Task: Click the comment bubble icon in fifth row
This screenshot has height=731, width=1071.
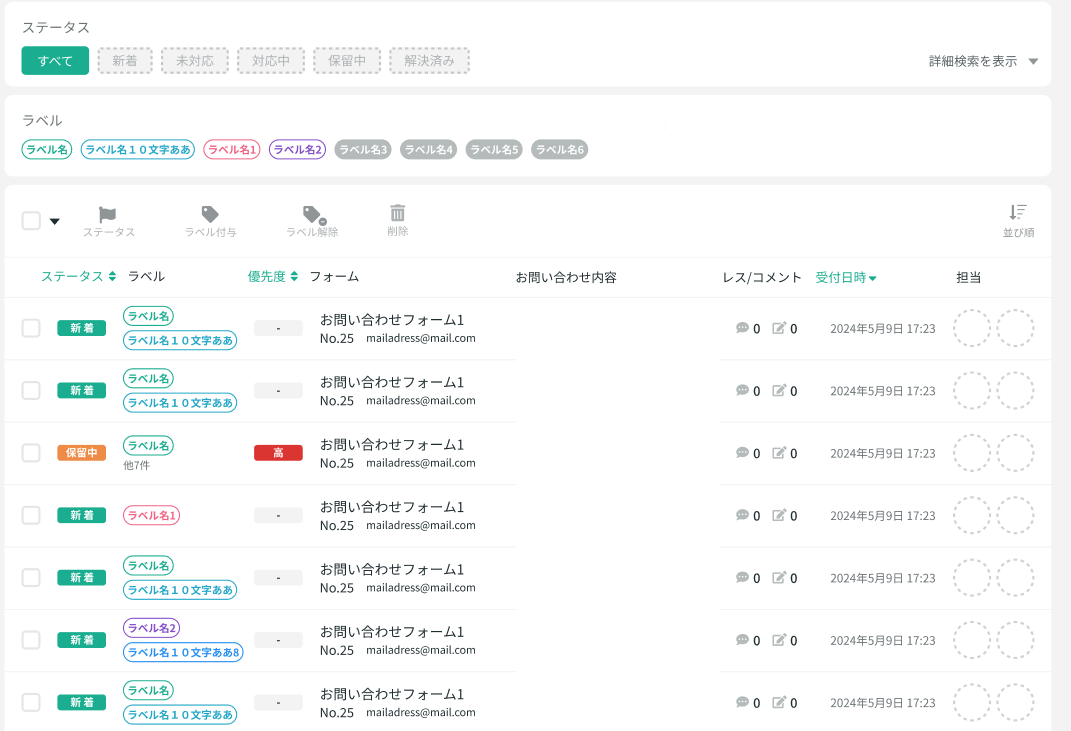Action: pyautogui.click(x=742, y=578)
